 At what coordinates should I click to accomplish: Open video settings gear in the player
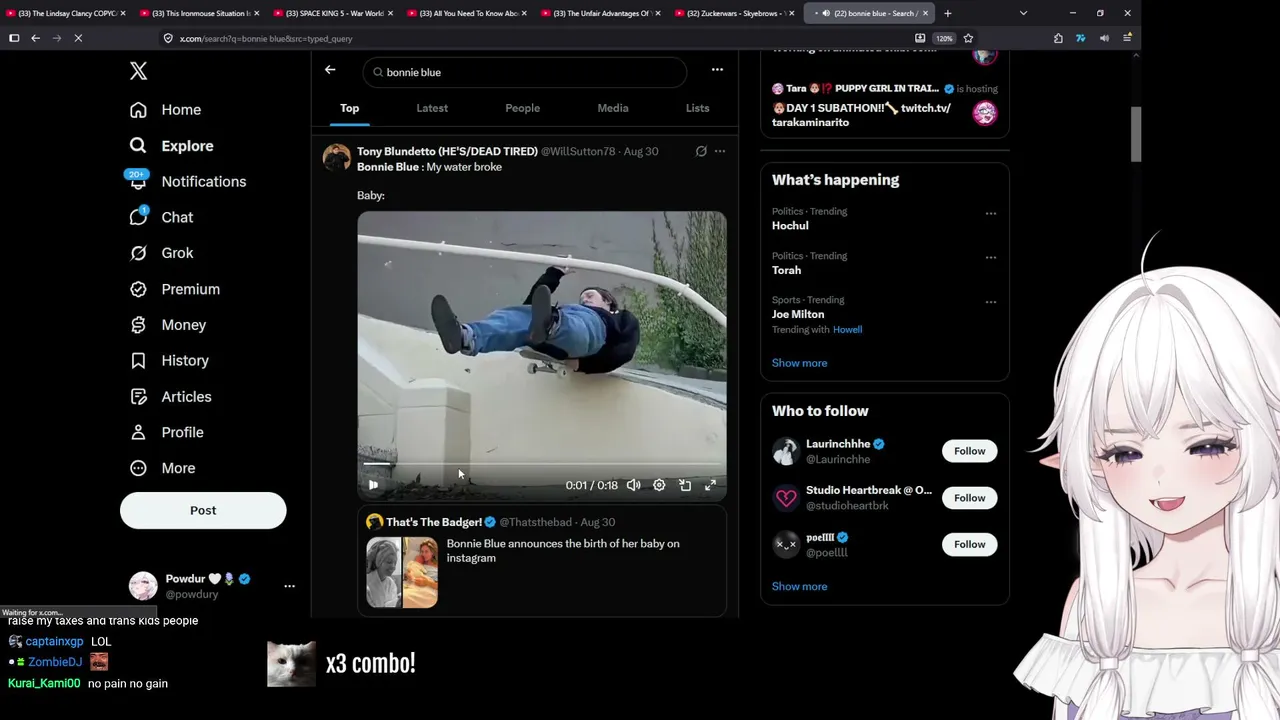coord(659,485)
